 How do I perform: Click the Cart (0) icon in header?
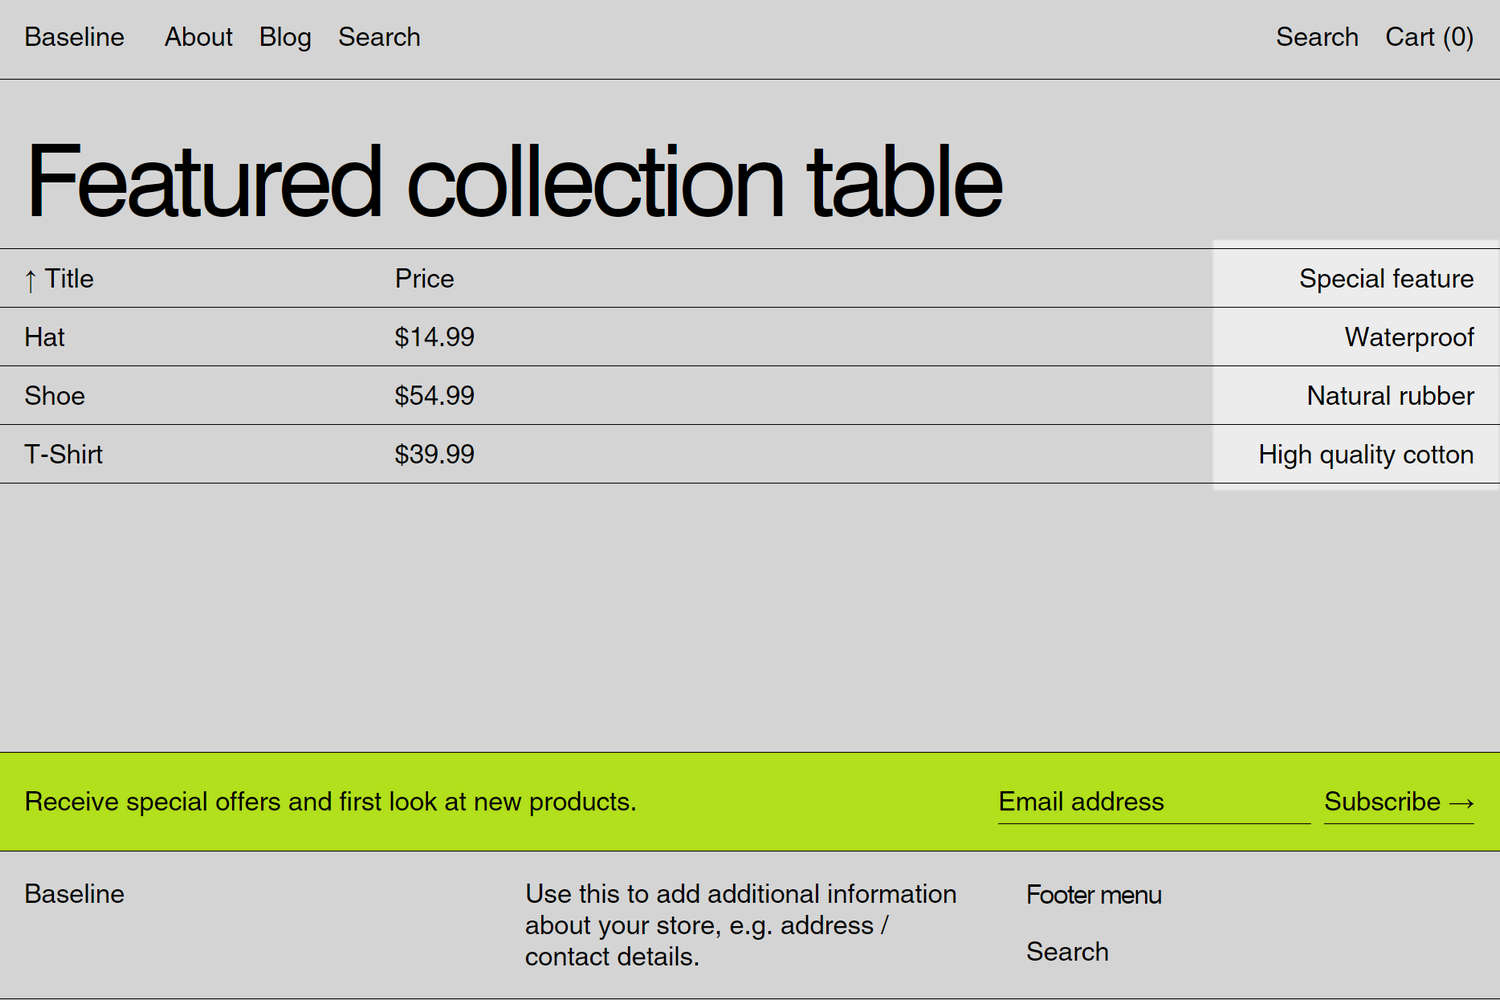(1428, 37)
